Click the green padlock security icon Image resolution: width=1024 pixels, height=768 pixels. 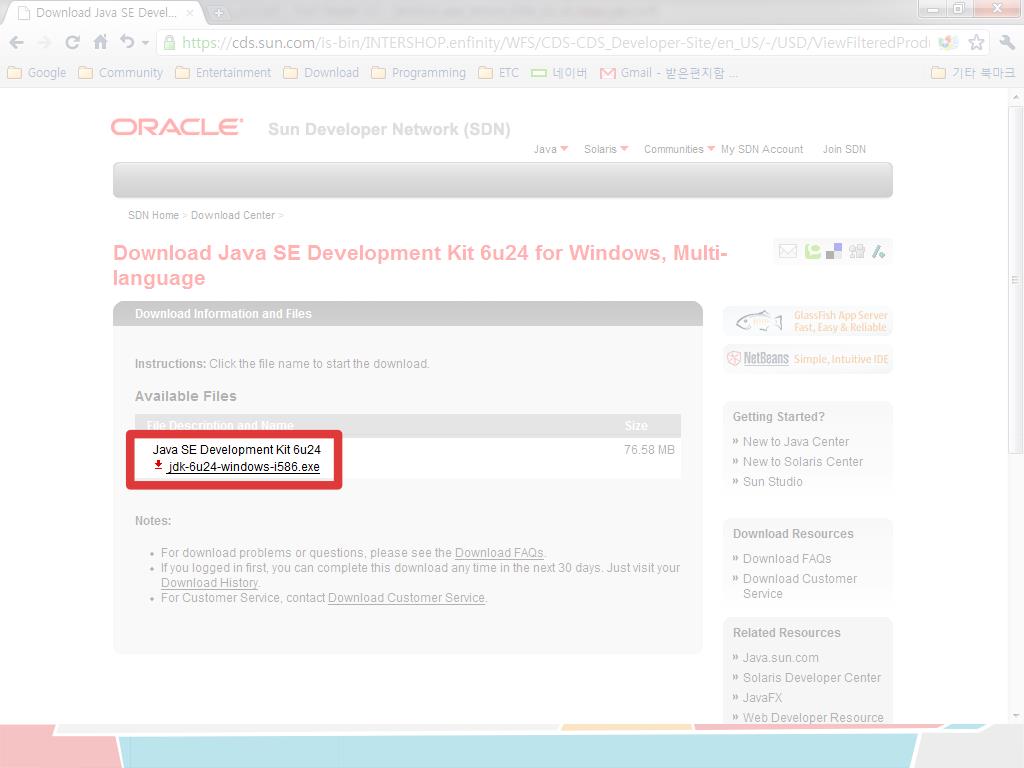coord(169,43)
